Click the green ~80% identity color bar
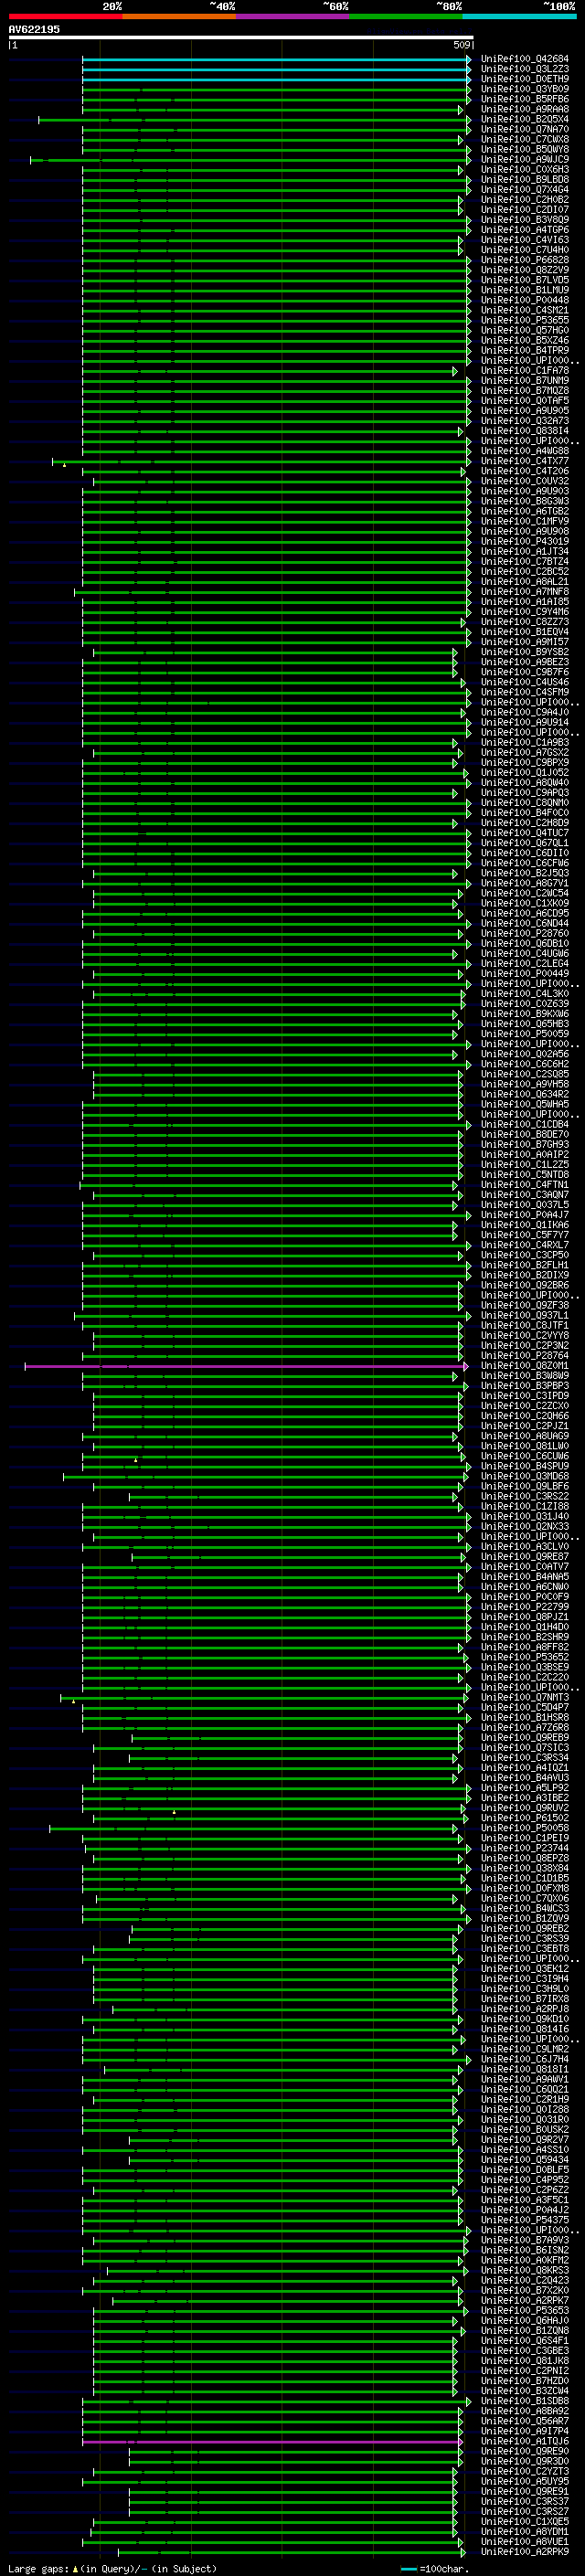585x2576 pixels. [406, 16]
